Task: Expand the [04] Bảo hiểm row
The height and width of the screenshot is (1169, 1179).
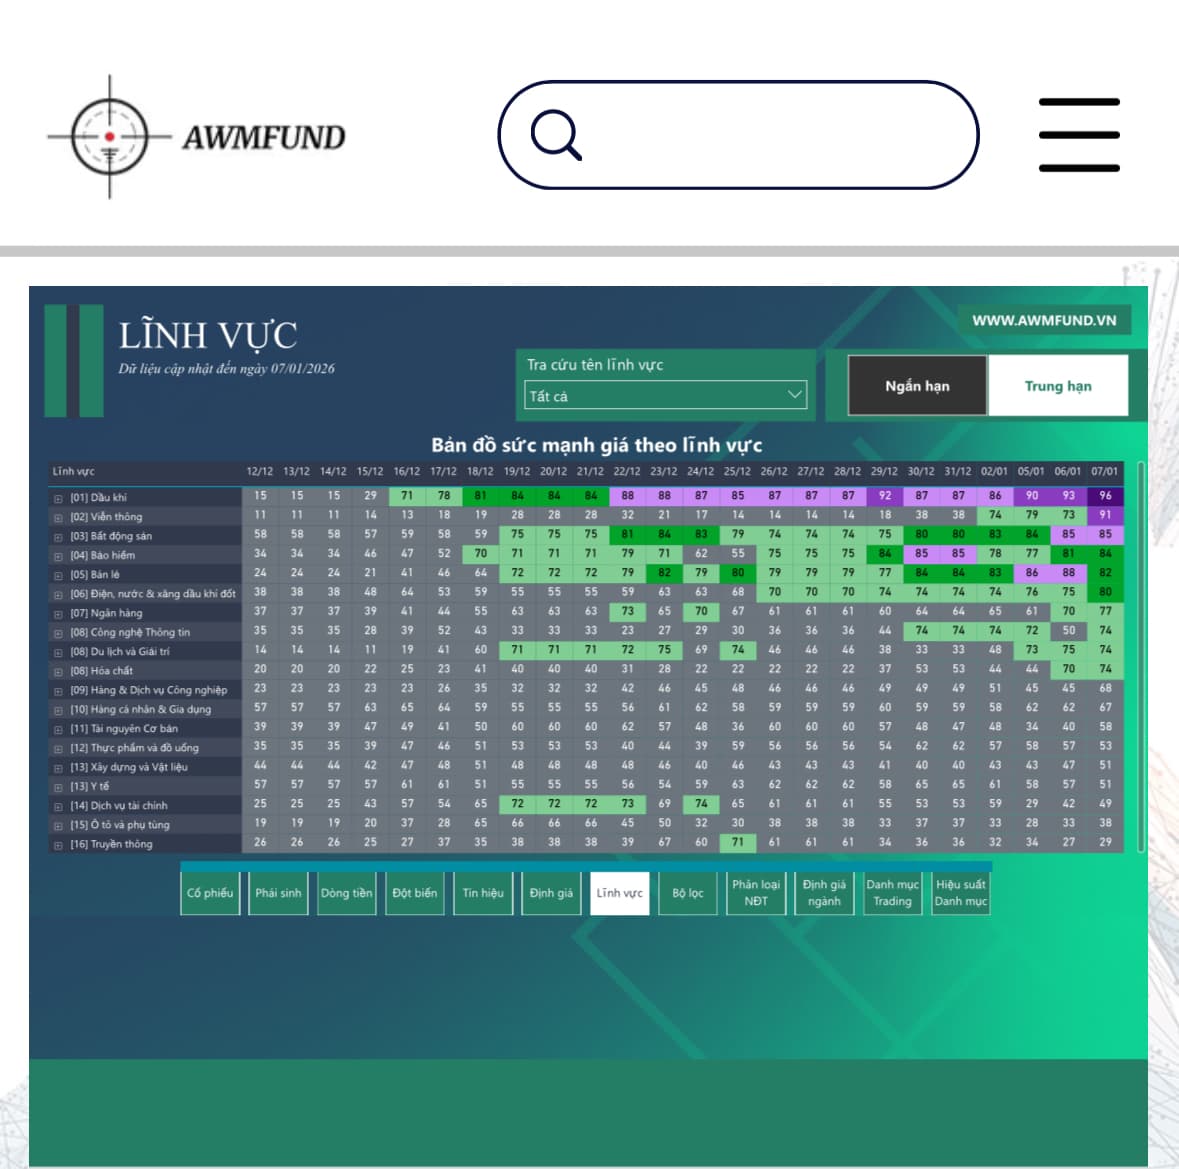Action: pos(58,556)
